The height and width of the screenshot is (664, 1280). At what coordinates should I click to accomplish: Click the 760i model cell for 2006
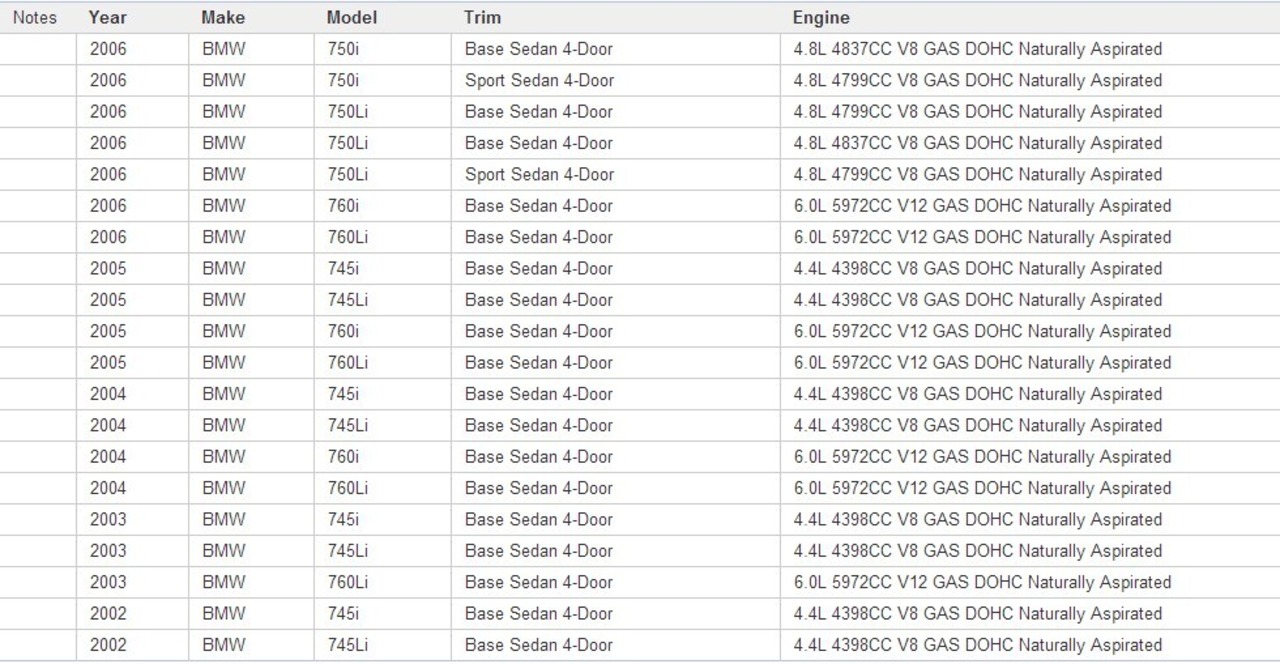(343, 206)
